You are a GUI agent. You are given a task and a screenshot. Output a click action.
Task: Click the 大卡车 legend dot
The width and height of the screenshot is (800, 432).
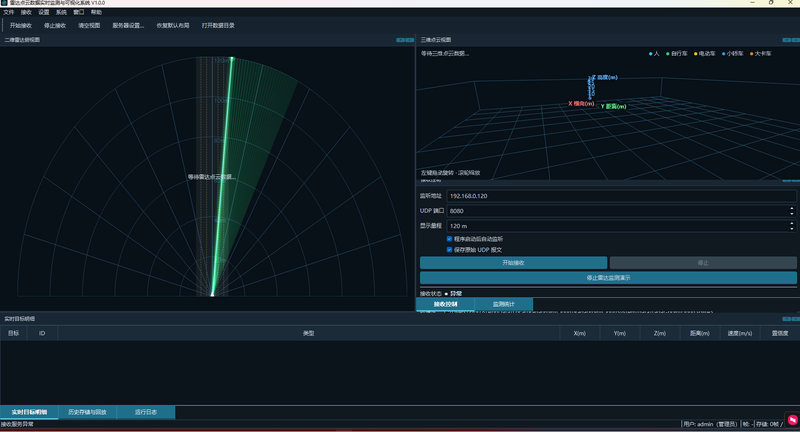pyautogui.click(x=752, y=54)
